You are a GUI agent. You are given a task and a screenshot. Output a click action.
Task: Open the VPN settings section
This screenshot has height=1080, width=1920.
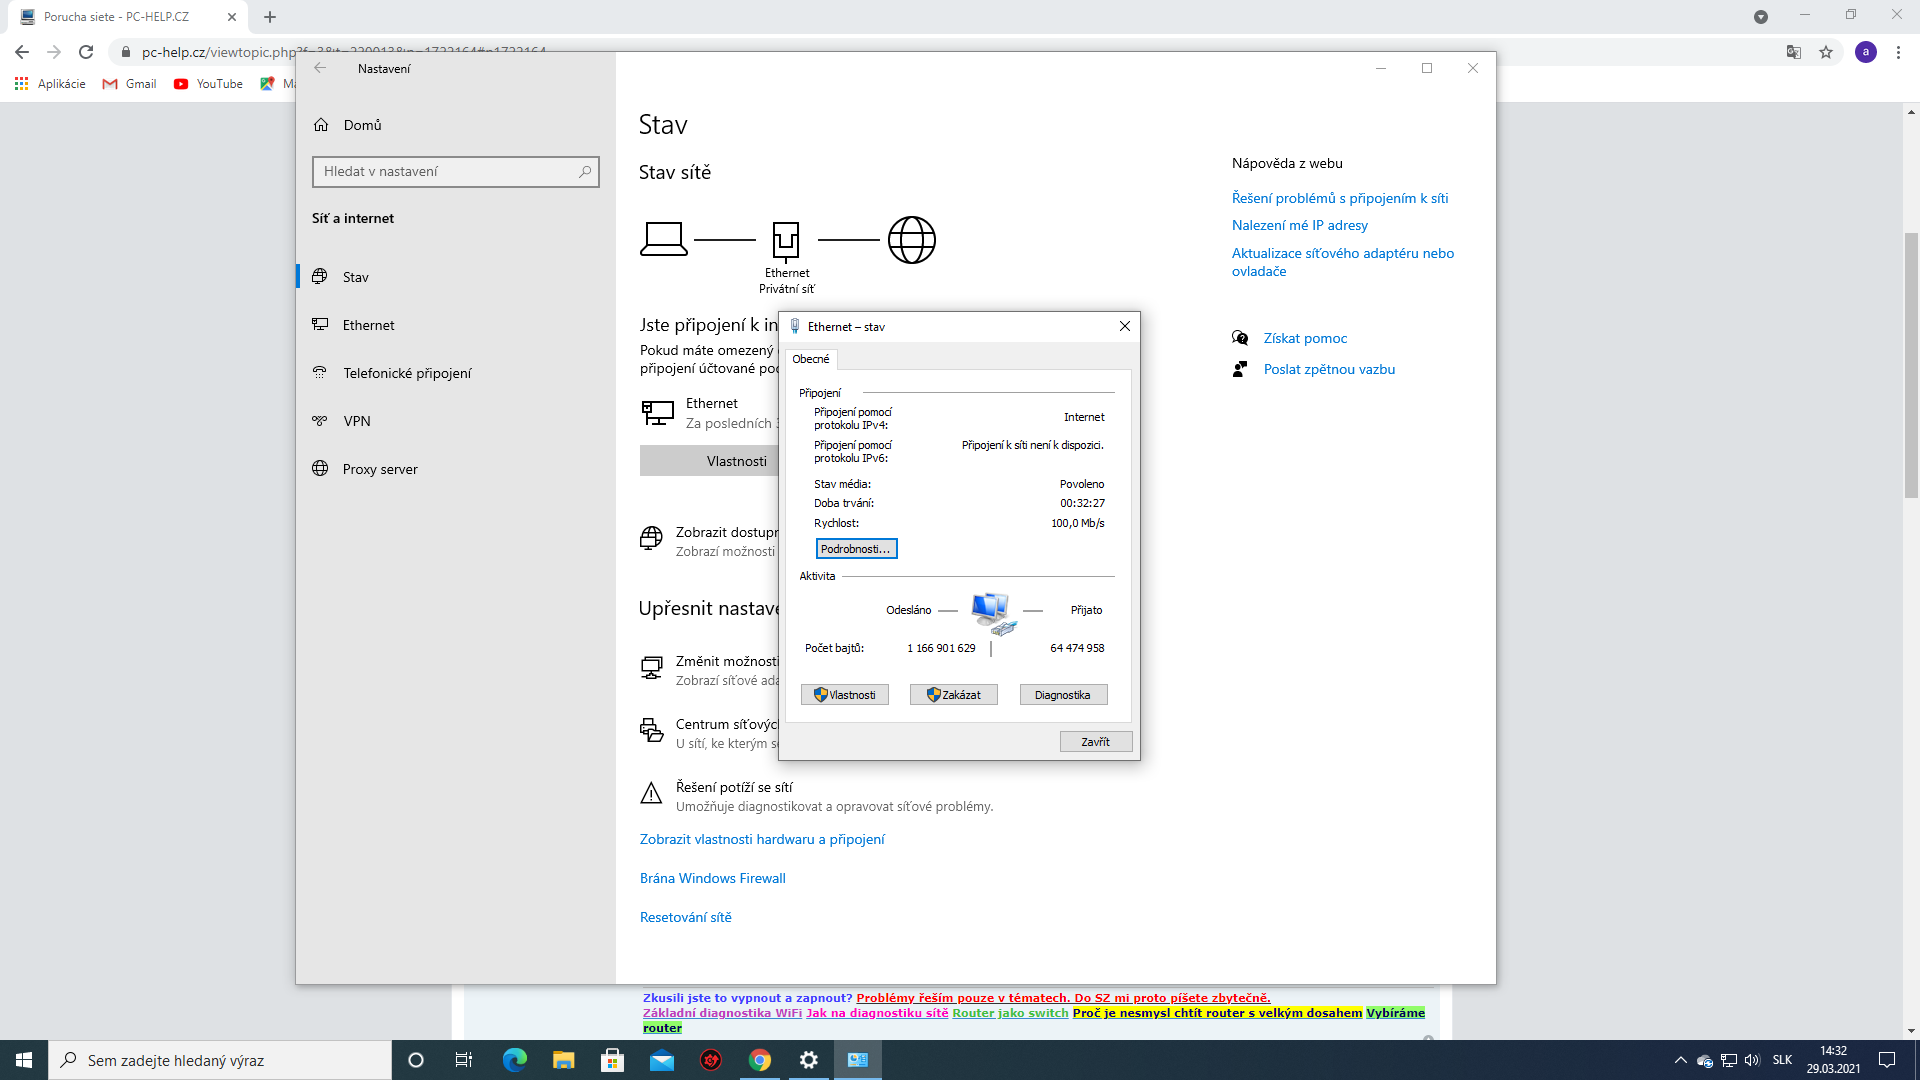[356, 421]
